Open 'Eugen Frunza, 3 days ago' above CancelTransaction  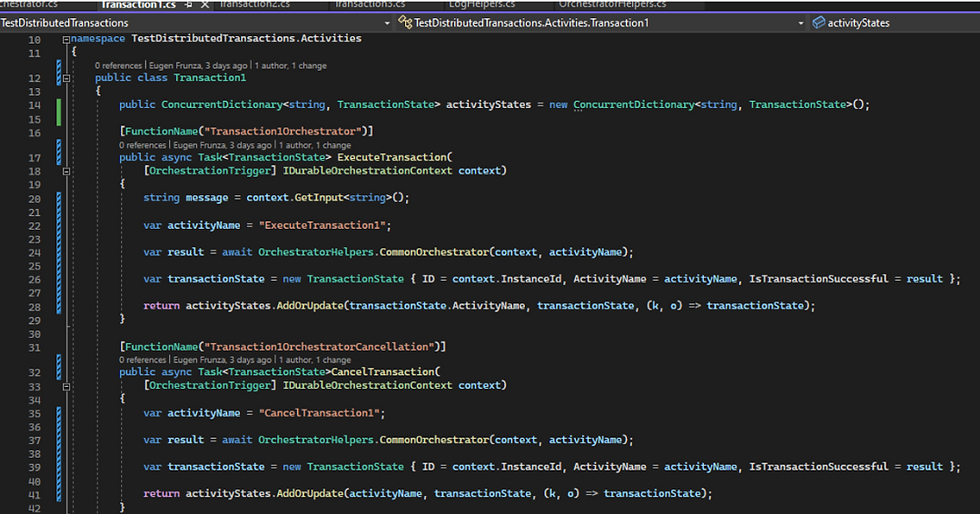(222, 360)
